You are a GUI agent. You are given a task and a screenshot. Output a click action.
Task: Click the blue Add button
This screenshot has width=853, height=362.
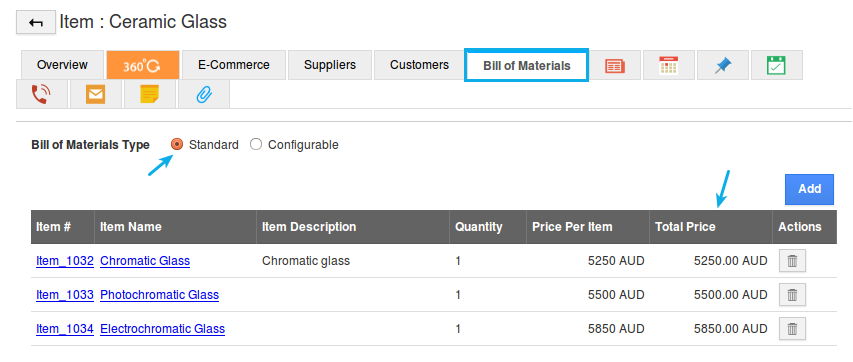[809, 189]
